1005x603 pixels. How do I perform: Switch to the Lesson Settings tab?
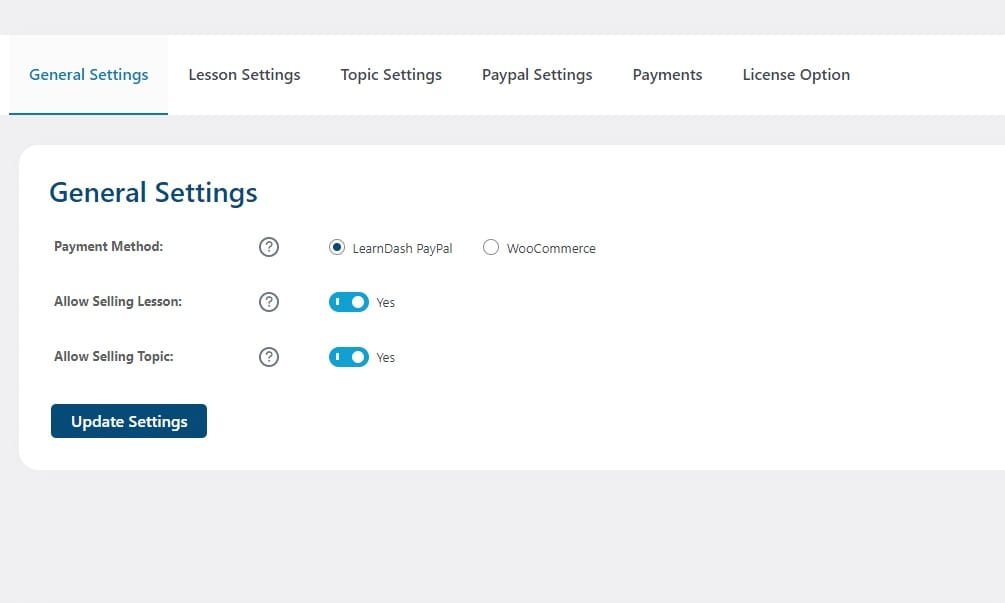244,75
